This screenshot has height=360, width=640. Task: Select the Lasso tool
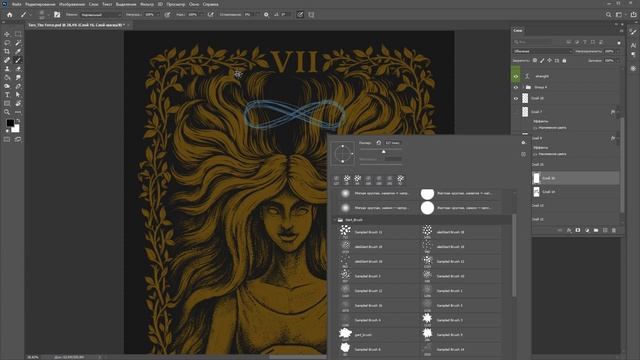click(7, 43)
